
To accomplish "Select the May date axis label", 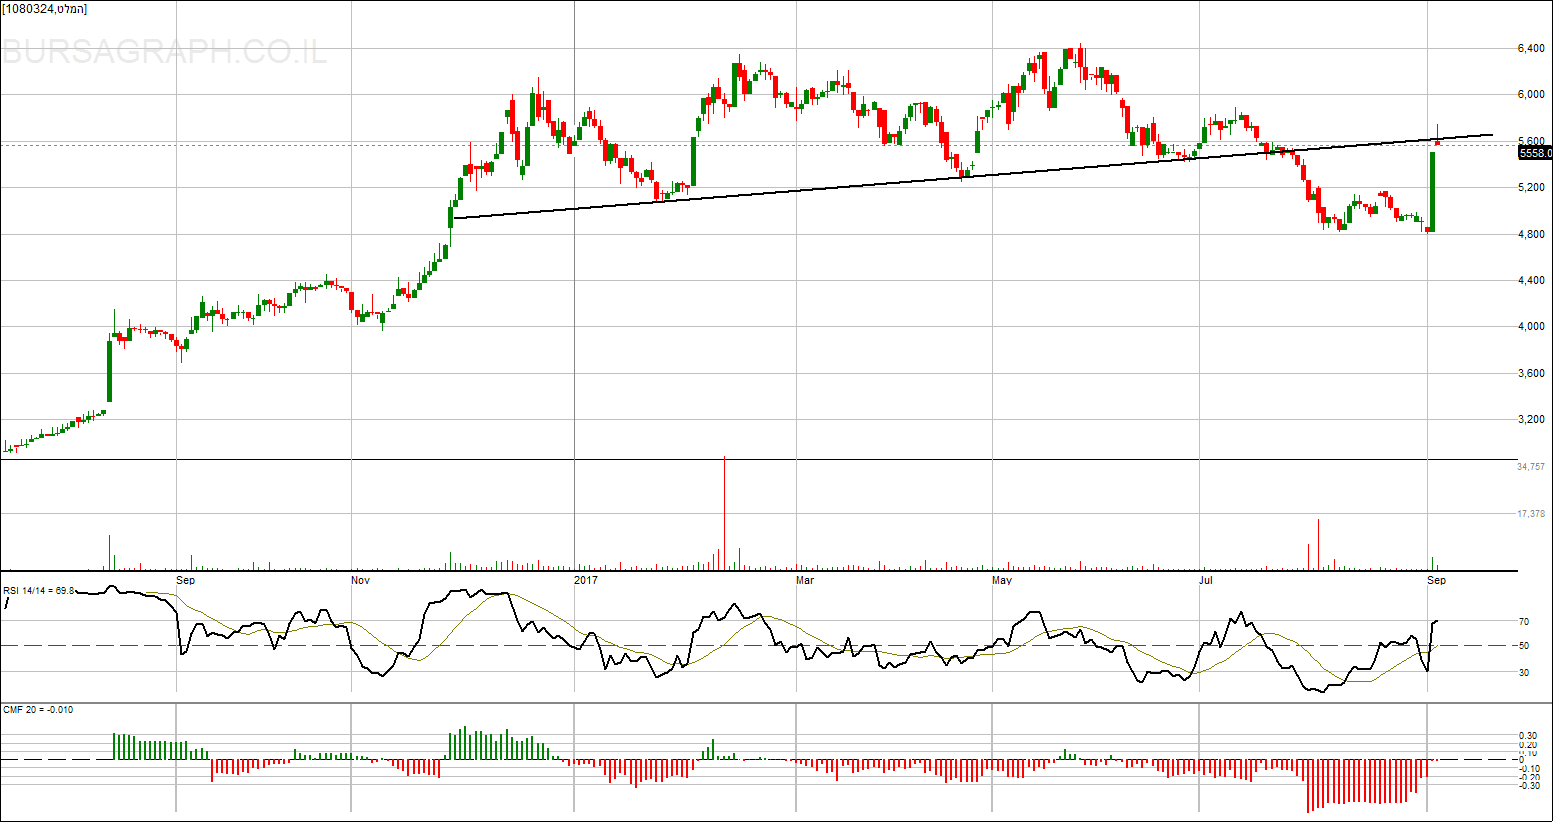I will tap(1001, 580).
